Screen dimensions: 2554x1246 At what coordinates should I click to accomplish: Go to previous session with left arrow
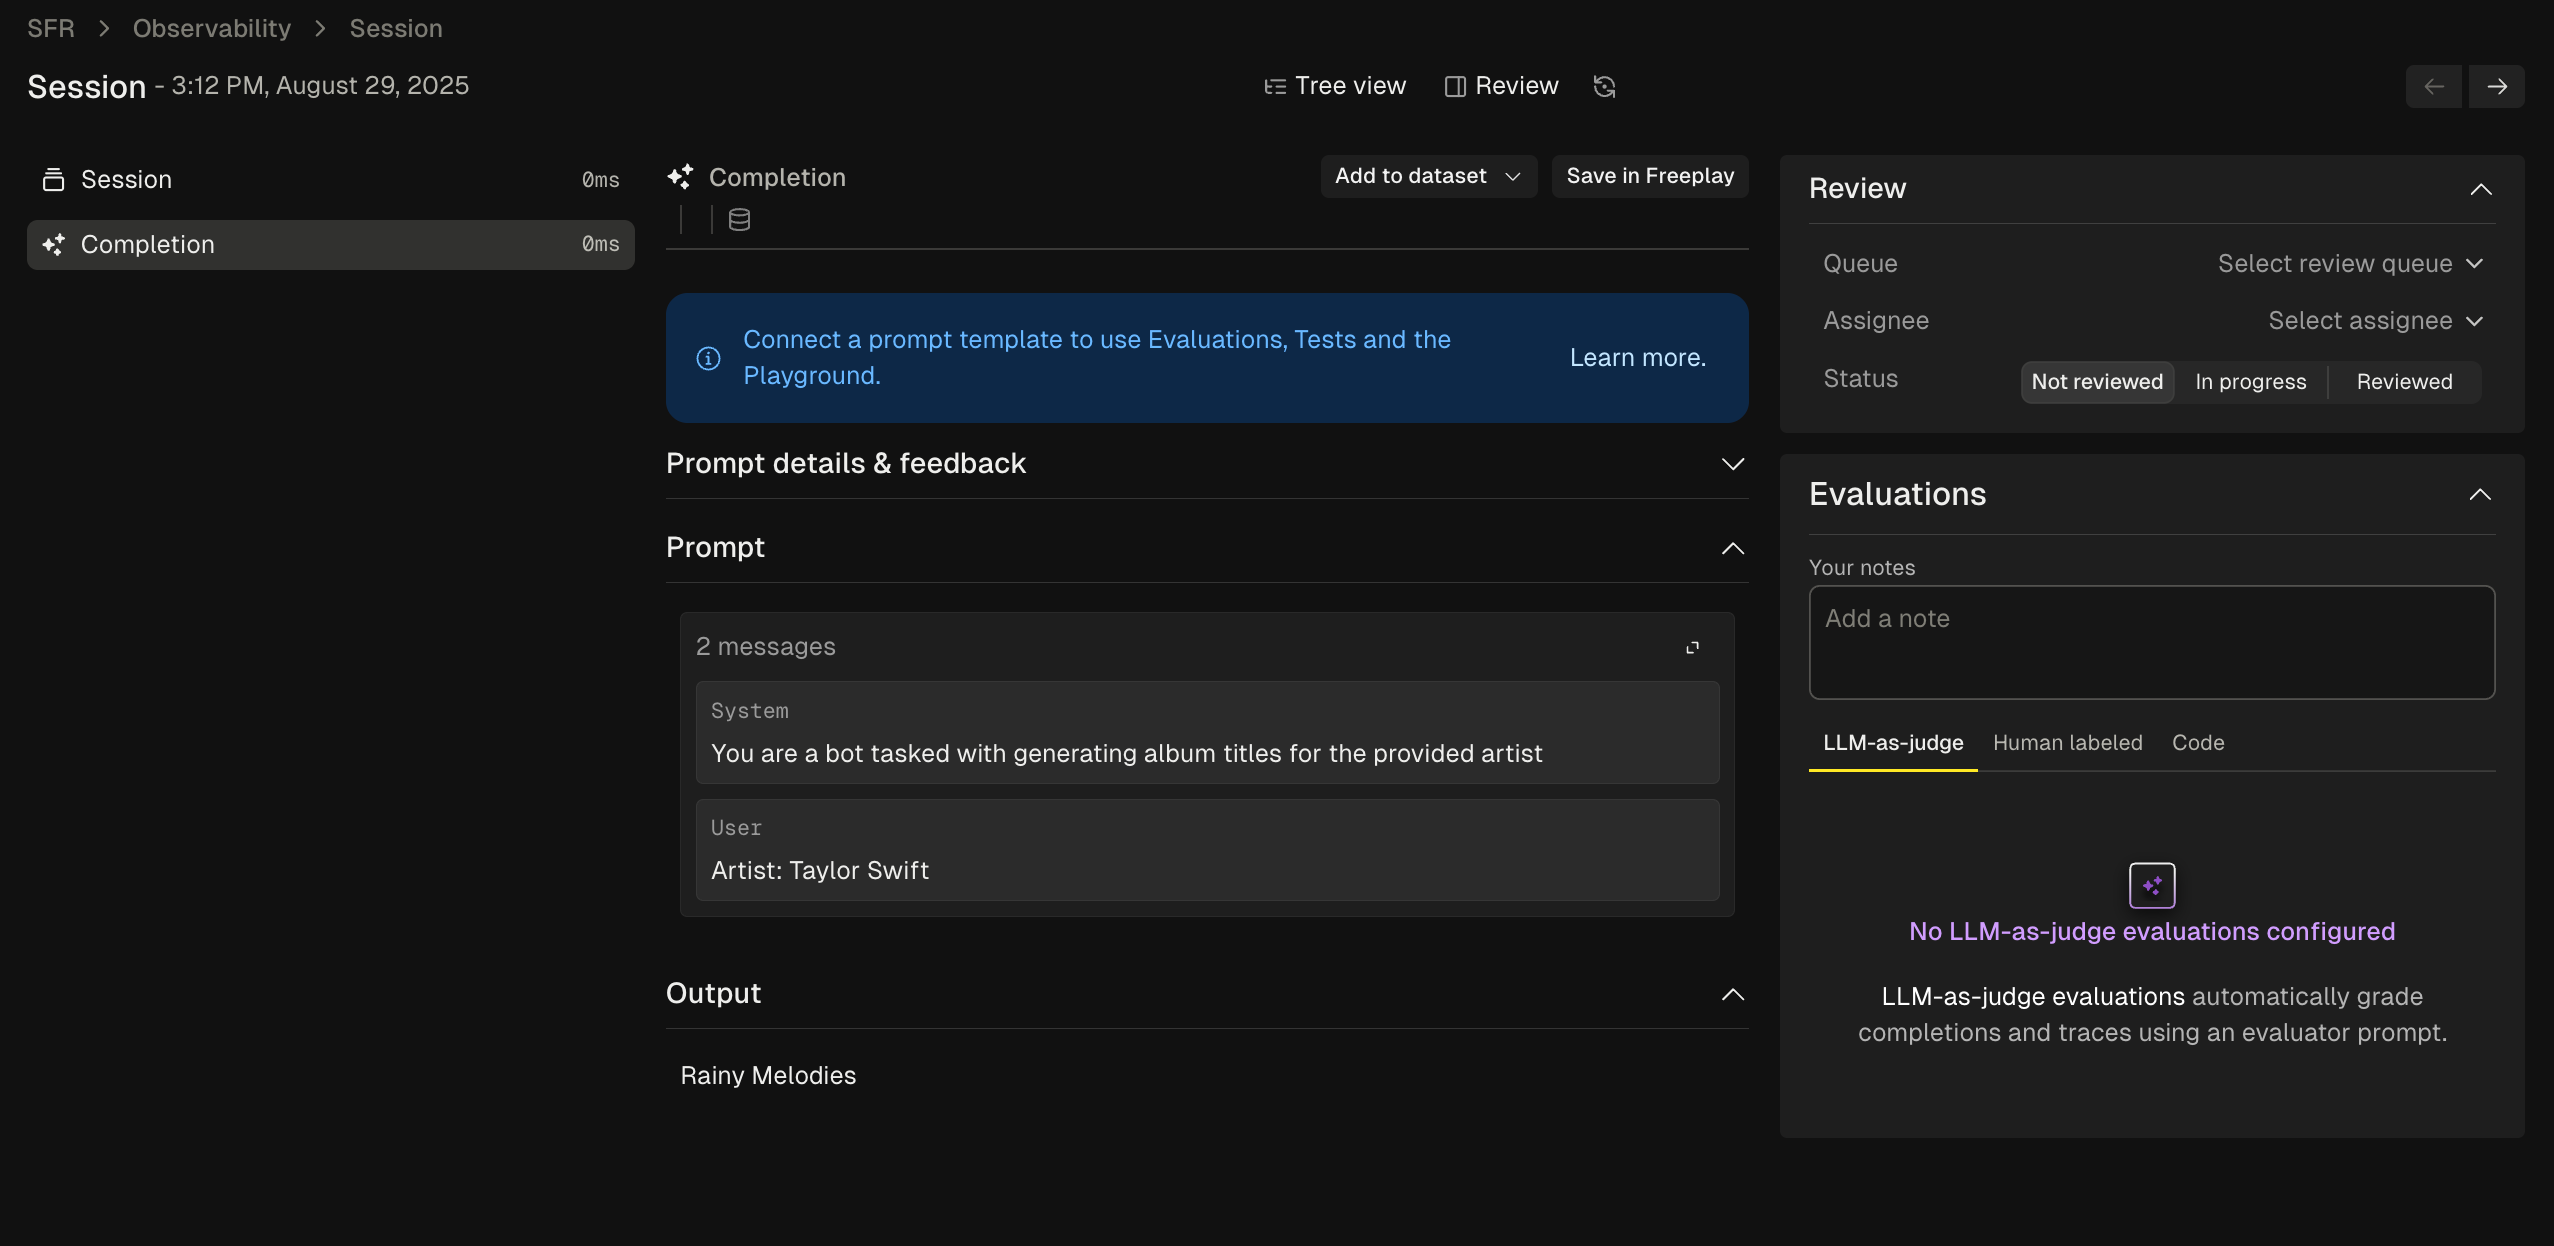(x=2433, y=87)
